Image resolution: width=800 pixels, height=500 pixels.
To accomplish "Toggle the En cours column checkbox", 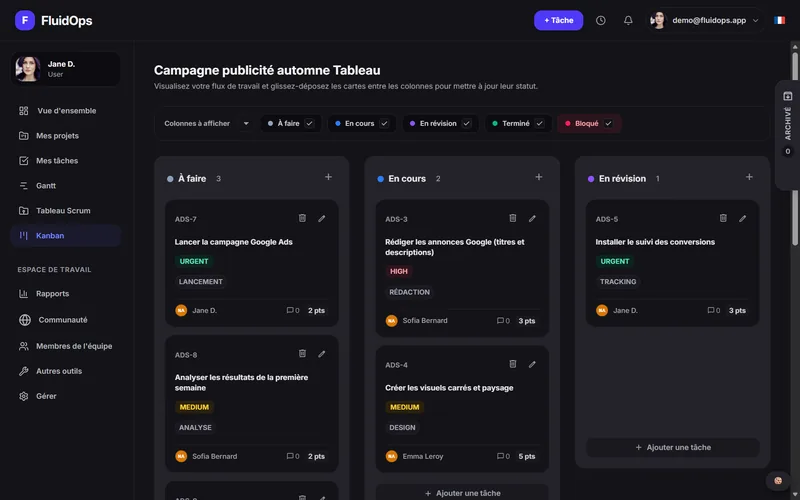I will (384, 123).
